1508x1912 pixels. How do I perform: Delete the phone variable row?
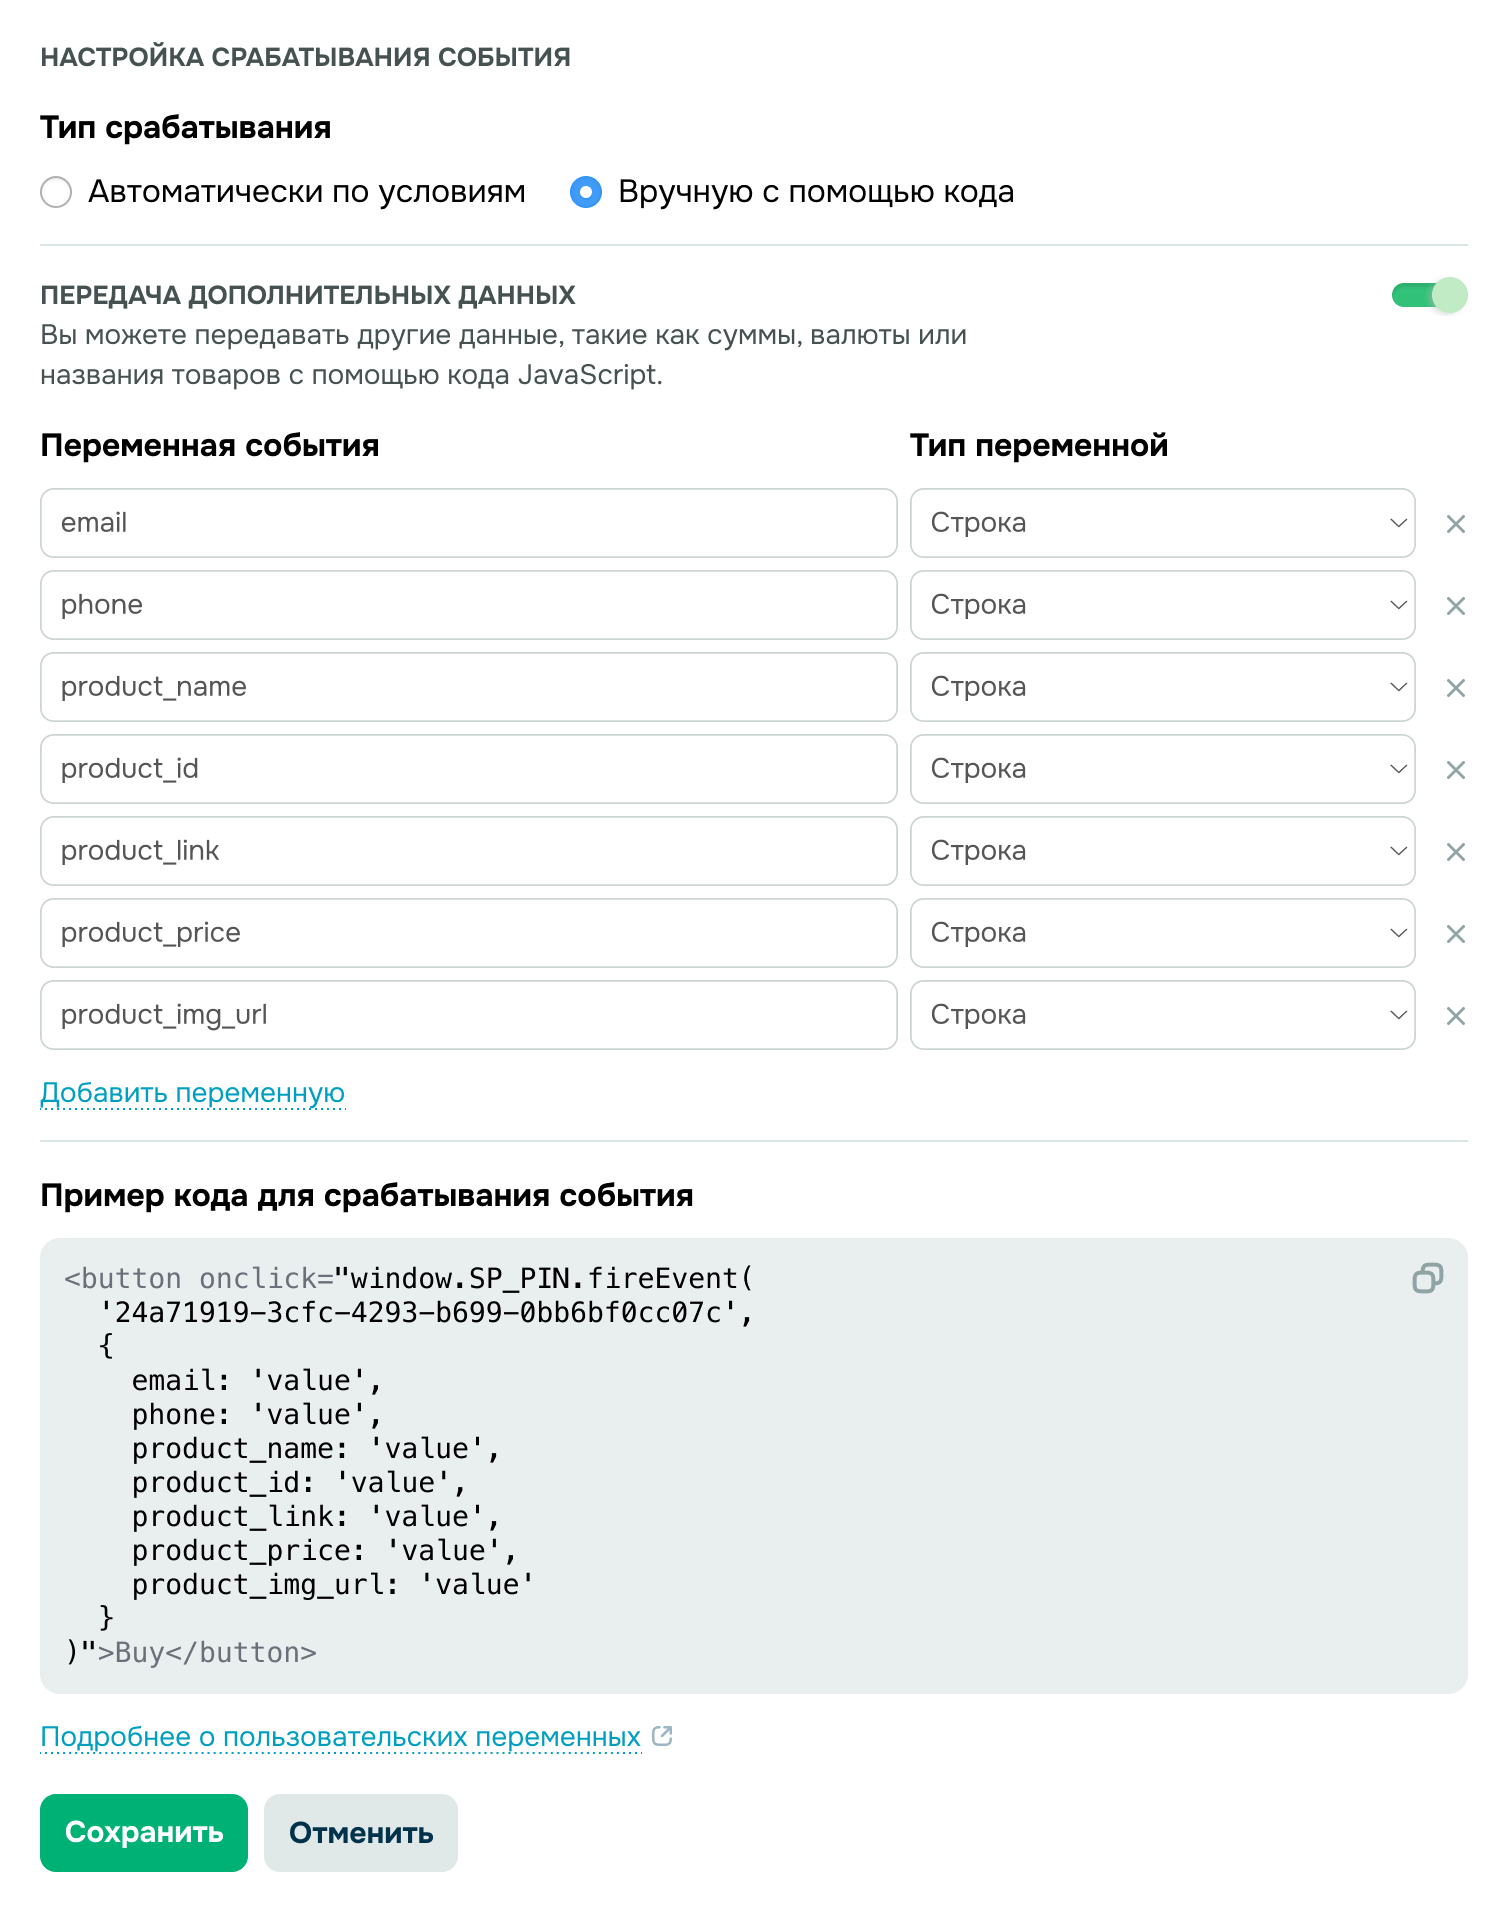pyautogui.click(x=1455, y=606)
